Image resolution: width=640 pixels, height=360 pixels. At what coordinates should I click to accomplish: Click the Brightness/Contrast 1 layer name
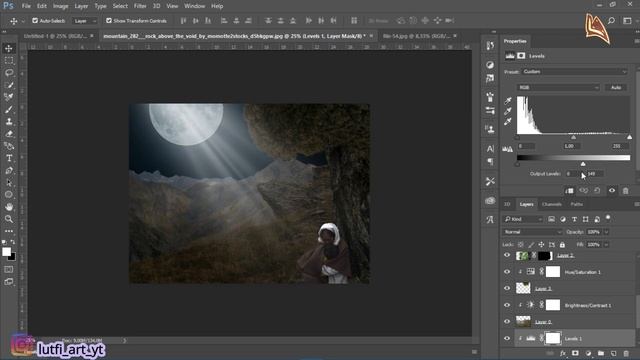pyautogui.click(x=588, y=305)
